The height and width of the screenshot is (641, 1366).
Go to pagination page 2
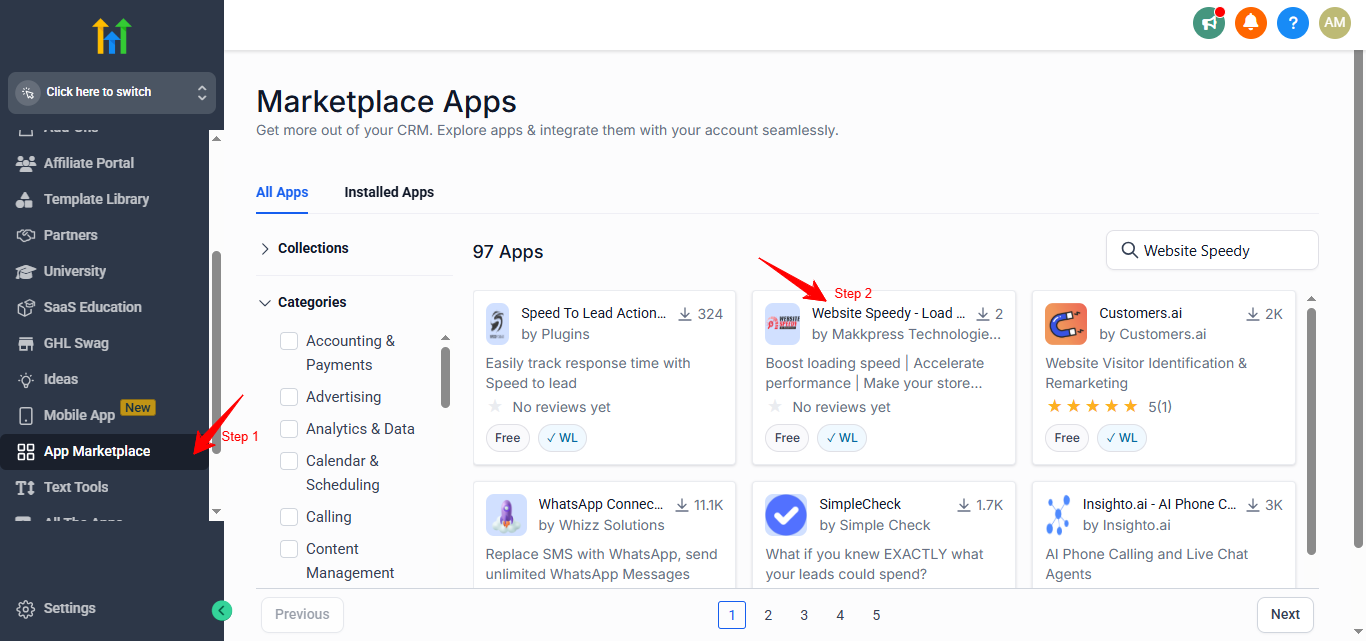tap(768, 615)
